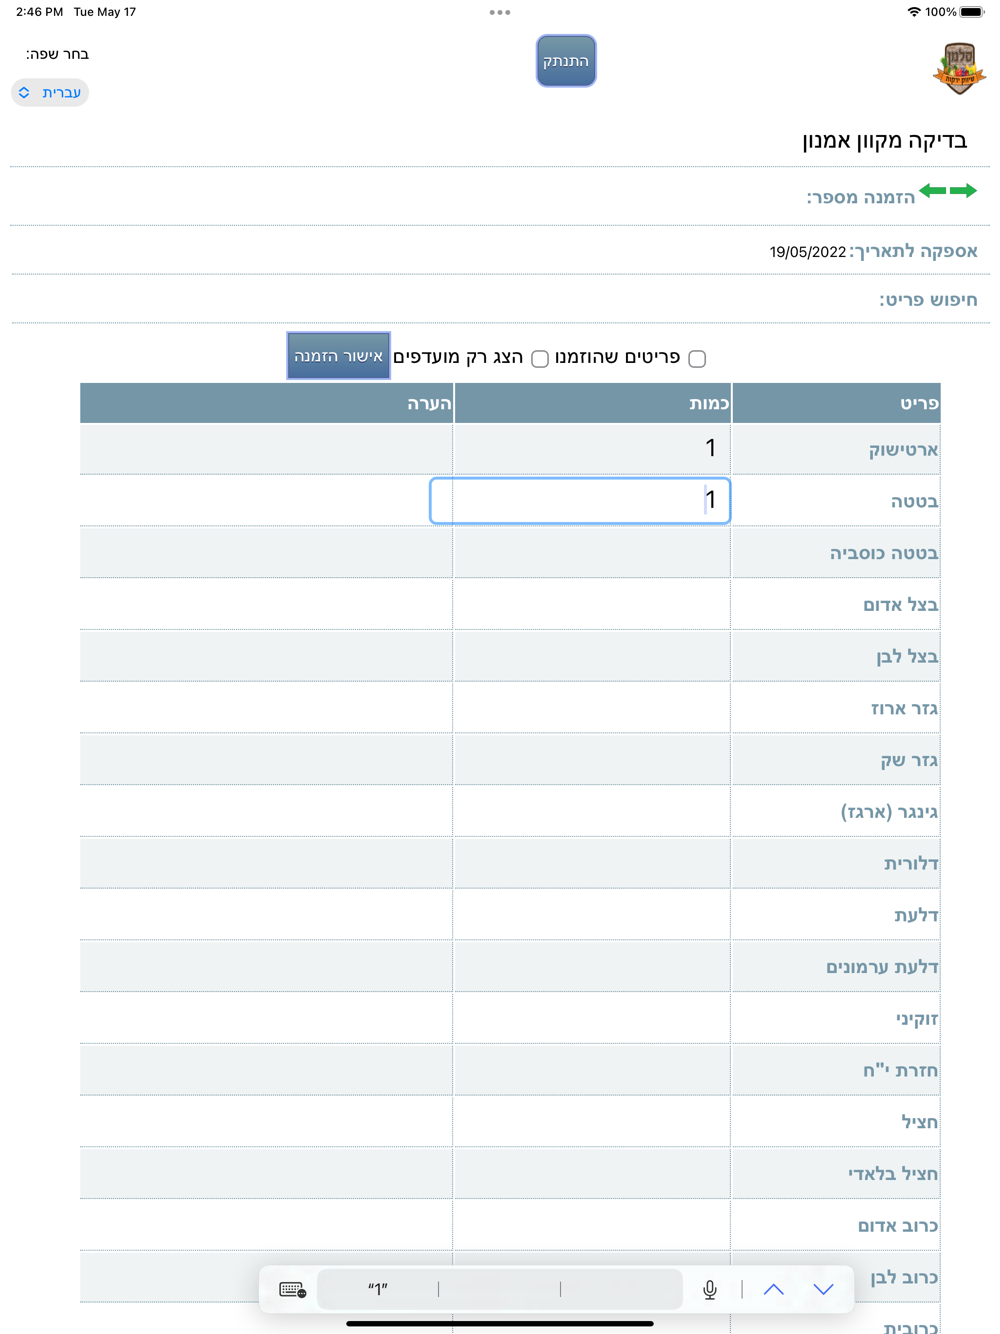Viewport: 1000px width, 1334px height.
Task: Tap the store logo in the top corner
Action: 959,68
